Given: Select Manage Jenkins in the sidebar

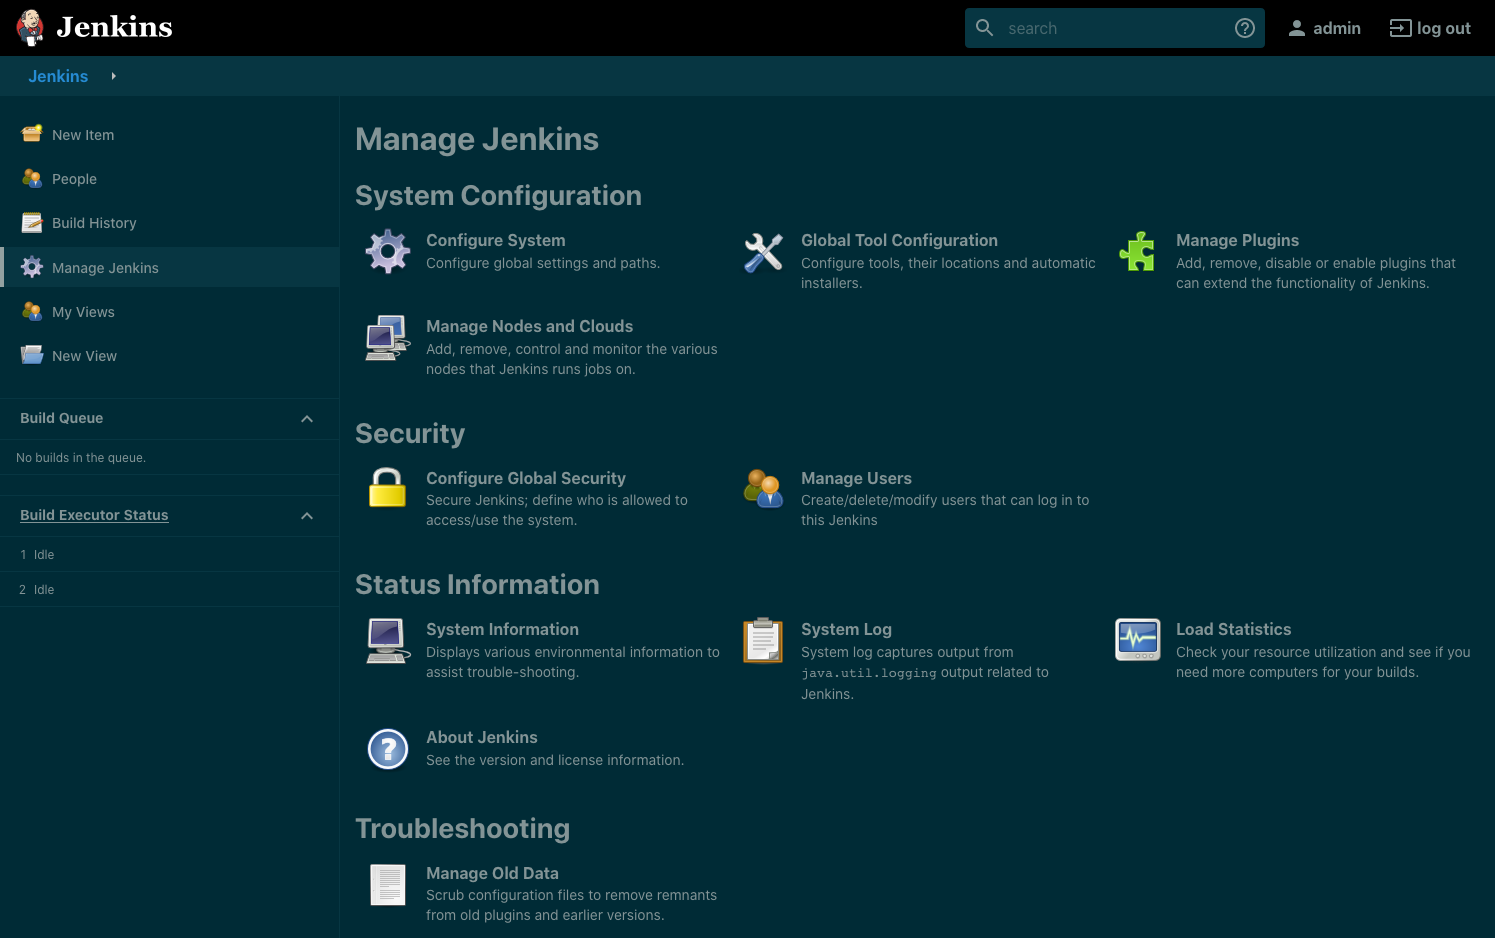Looking at the screenshot, I should pos(105,268).
